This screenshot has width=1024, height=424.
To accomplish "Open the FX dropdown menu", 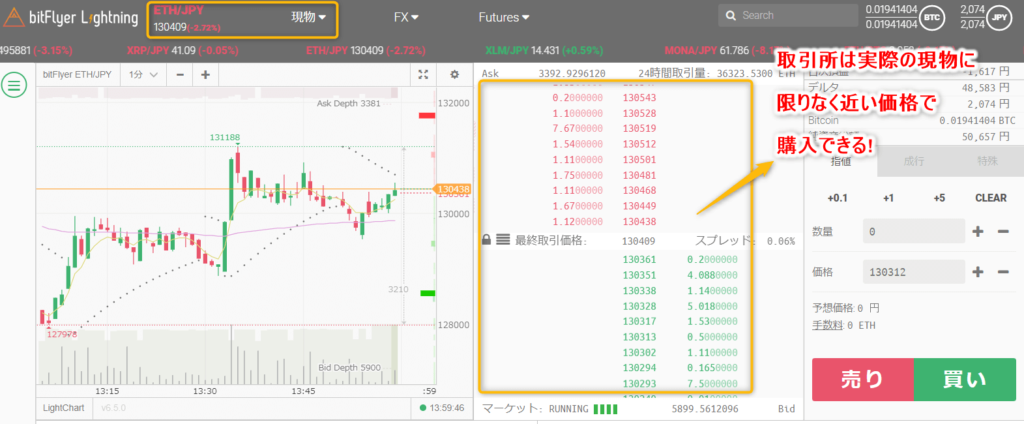I will click(x=406, y=18).
